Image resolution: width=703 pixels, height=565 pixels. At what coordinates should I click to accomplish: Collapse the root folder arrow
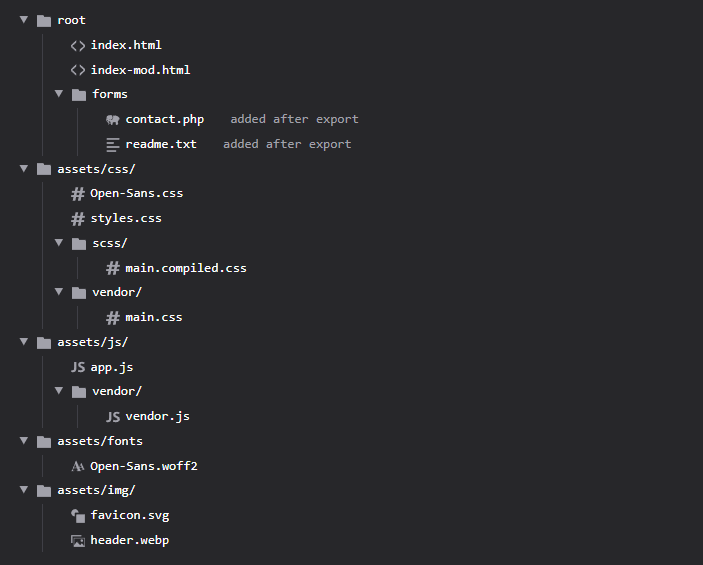[x=24, y=20]
